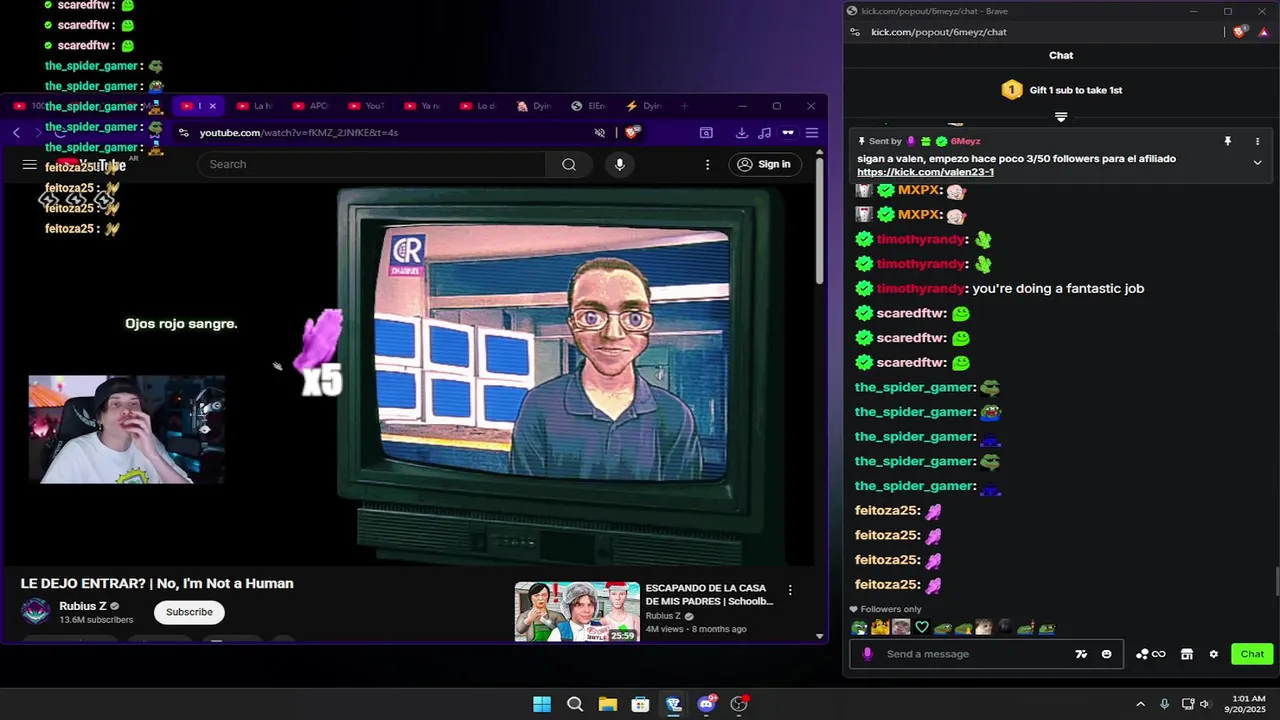
Task: Switch to the 'Lo d' YouTube tab
Action: pyautogui.click(x=478, y=106)
